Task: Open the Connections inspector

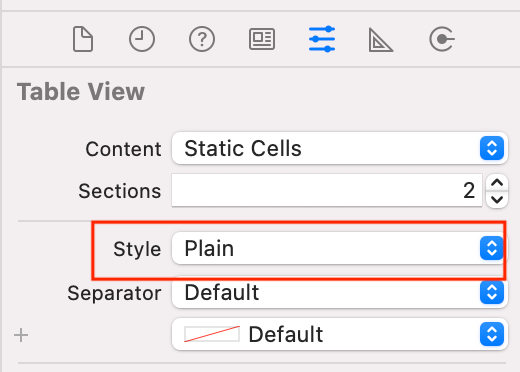Action: pos(442,39)
